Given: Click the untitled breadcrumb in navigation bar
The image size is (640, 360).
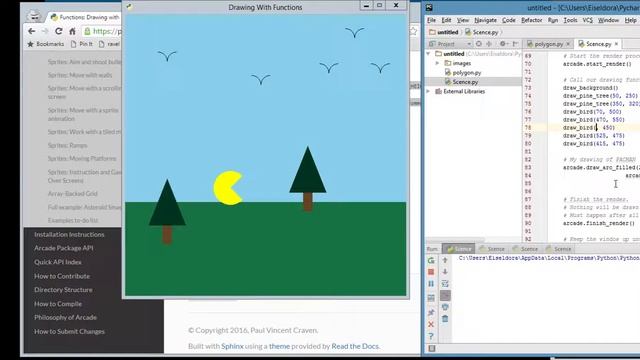Looking at the screenshot, I should [x=444, y=32].
